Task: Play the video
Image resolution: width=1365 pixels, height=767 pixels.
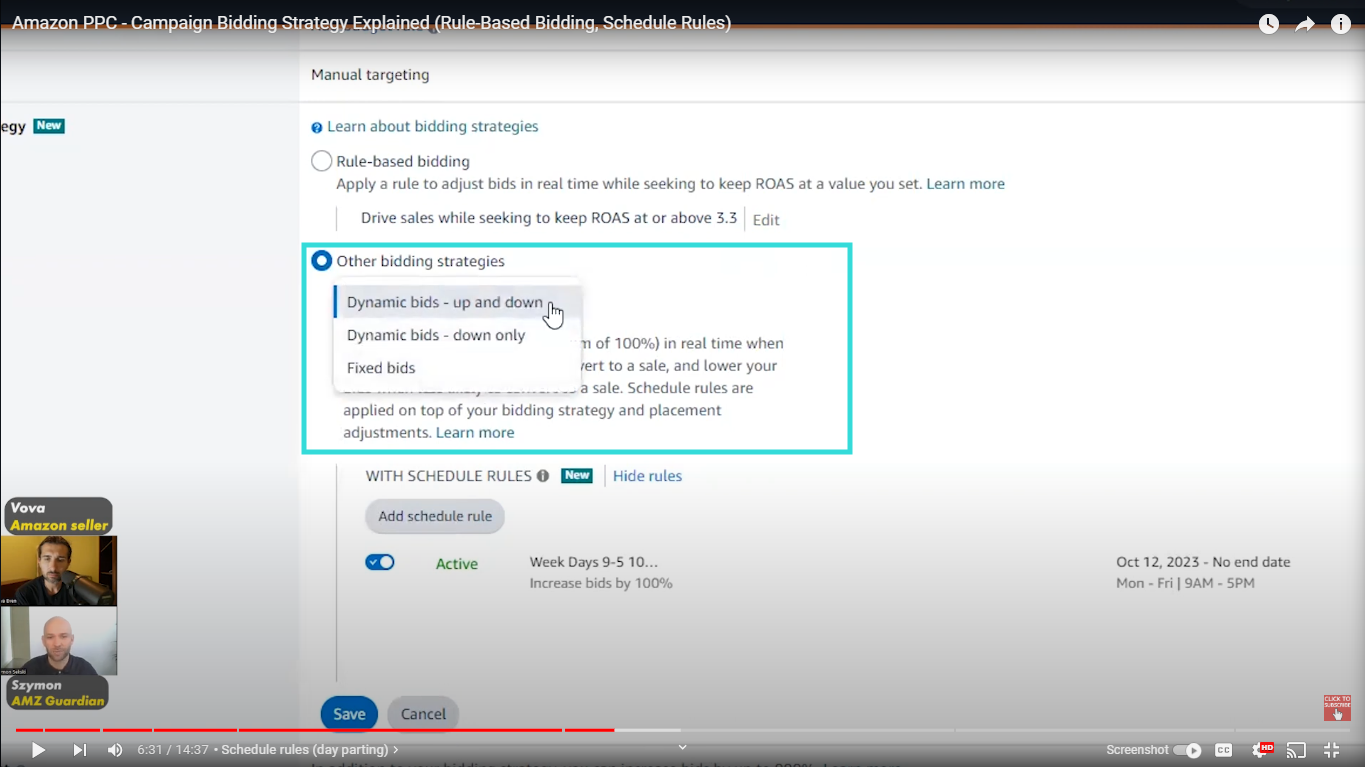Action: [38, 750]
